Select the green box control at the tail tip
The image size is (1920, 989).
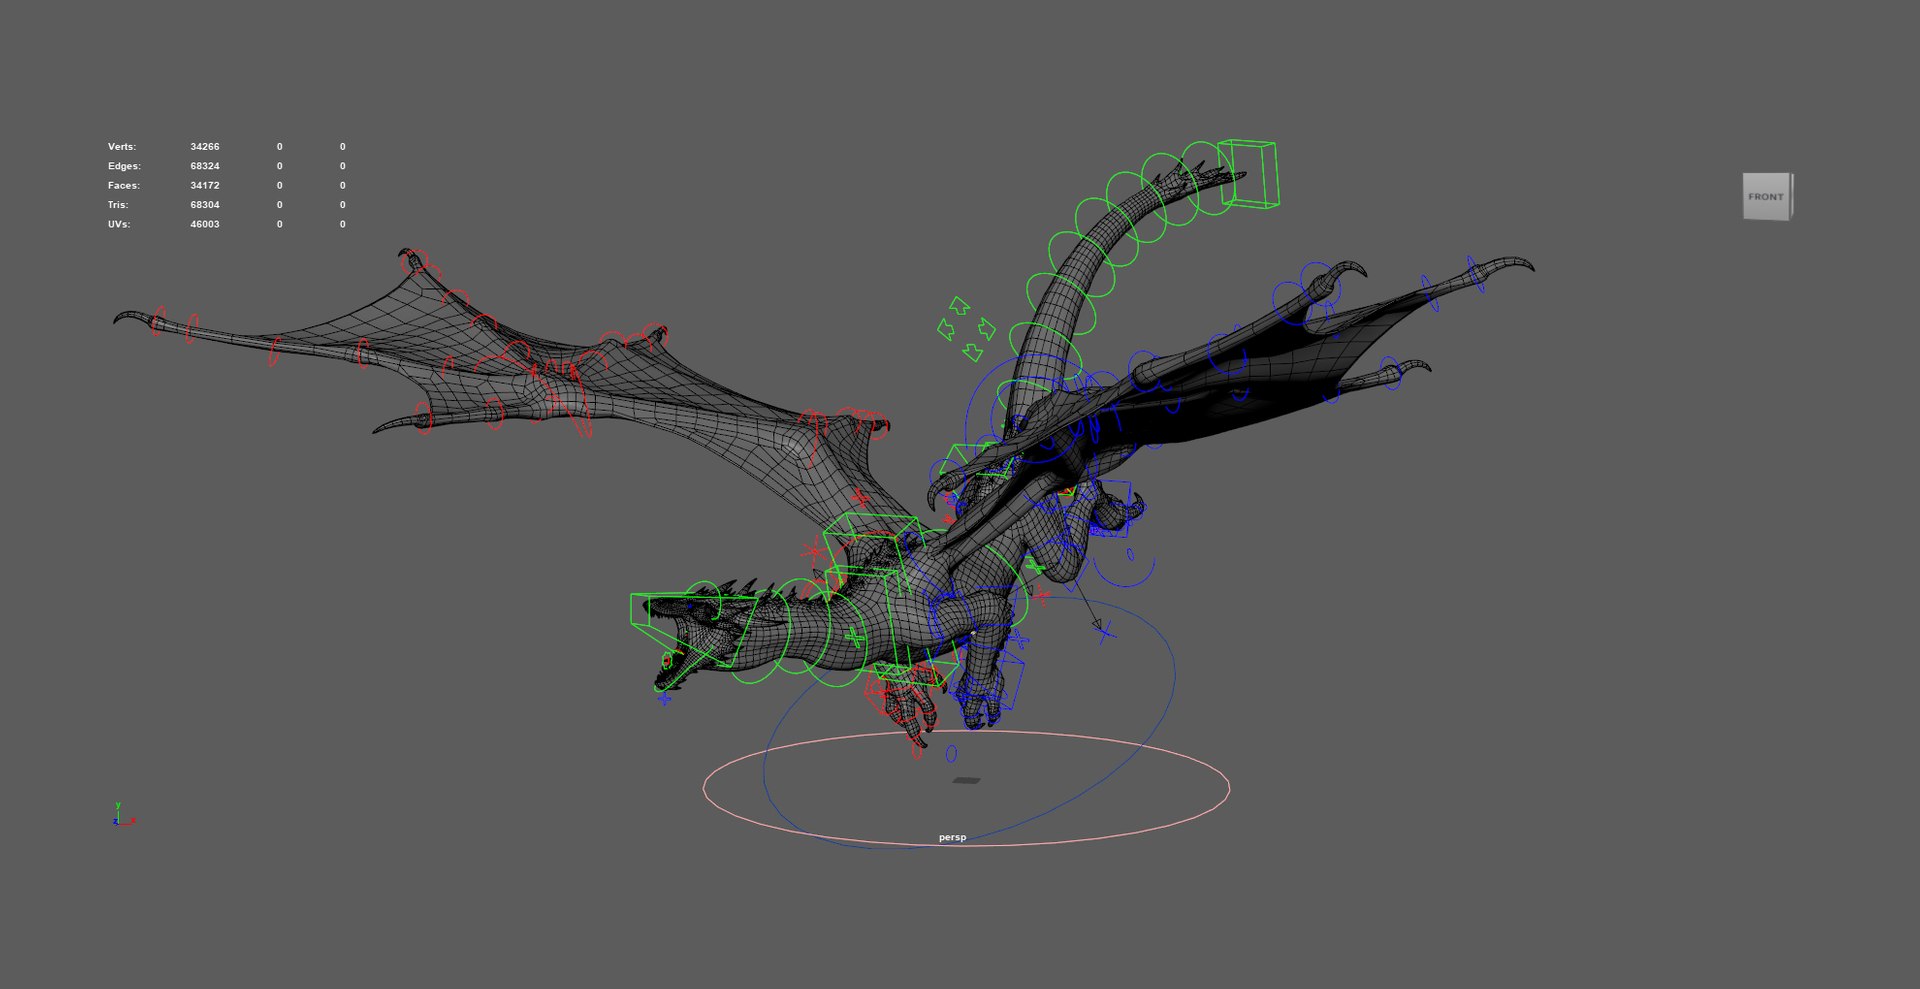point(1248,174)
